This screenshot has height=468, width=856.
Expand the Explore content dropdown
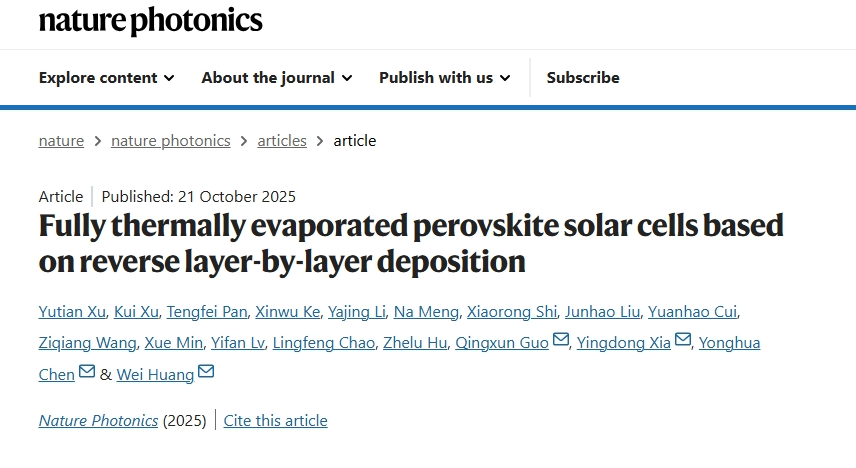pyautogui.click(x=107, y=77)
